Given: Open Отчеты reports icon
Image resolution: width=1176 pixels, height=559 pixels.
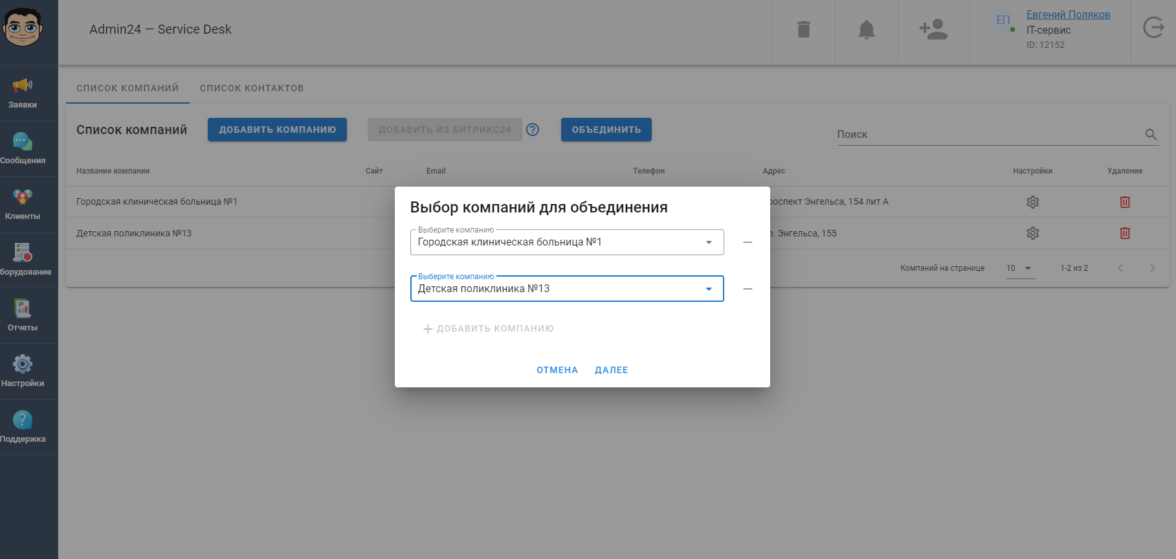Looking at the screenshot, I should [22, 314].
